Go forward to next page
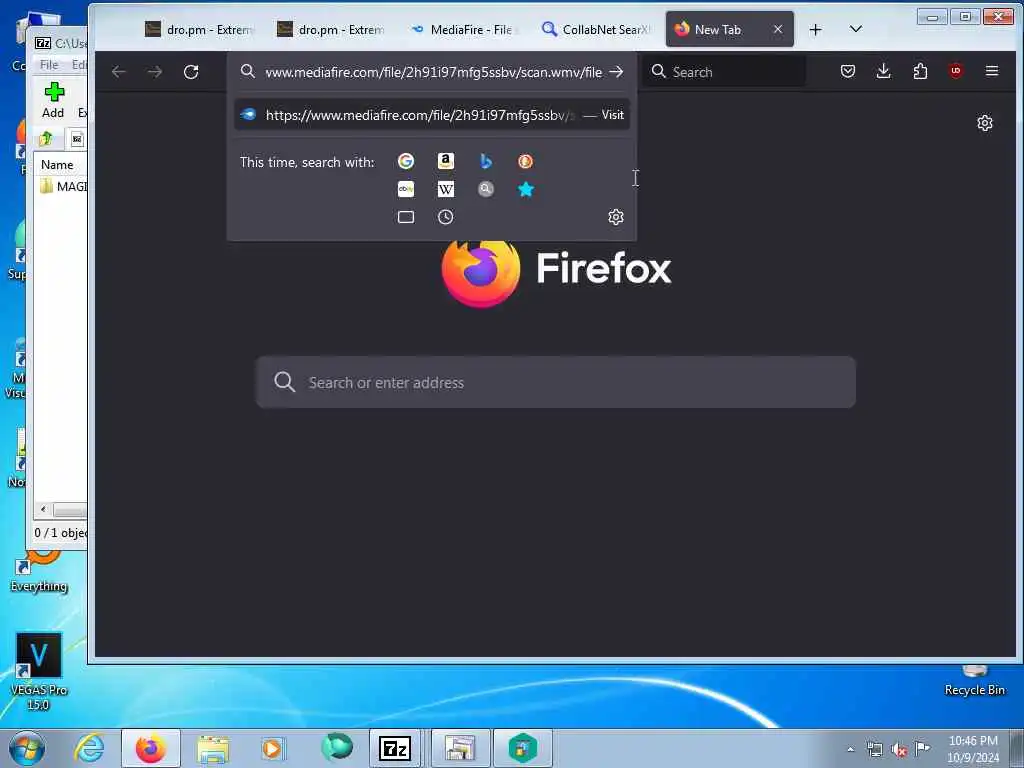 [x=155, y=72]
